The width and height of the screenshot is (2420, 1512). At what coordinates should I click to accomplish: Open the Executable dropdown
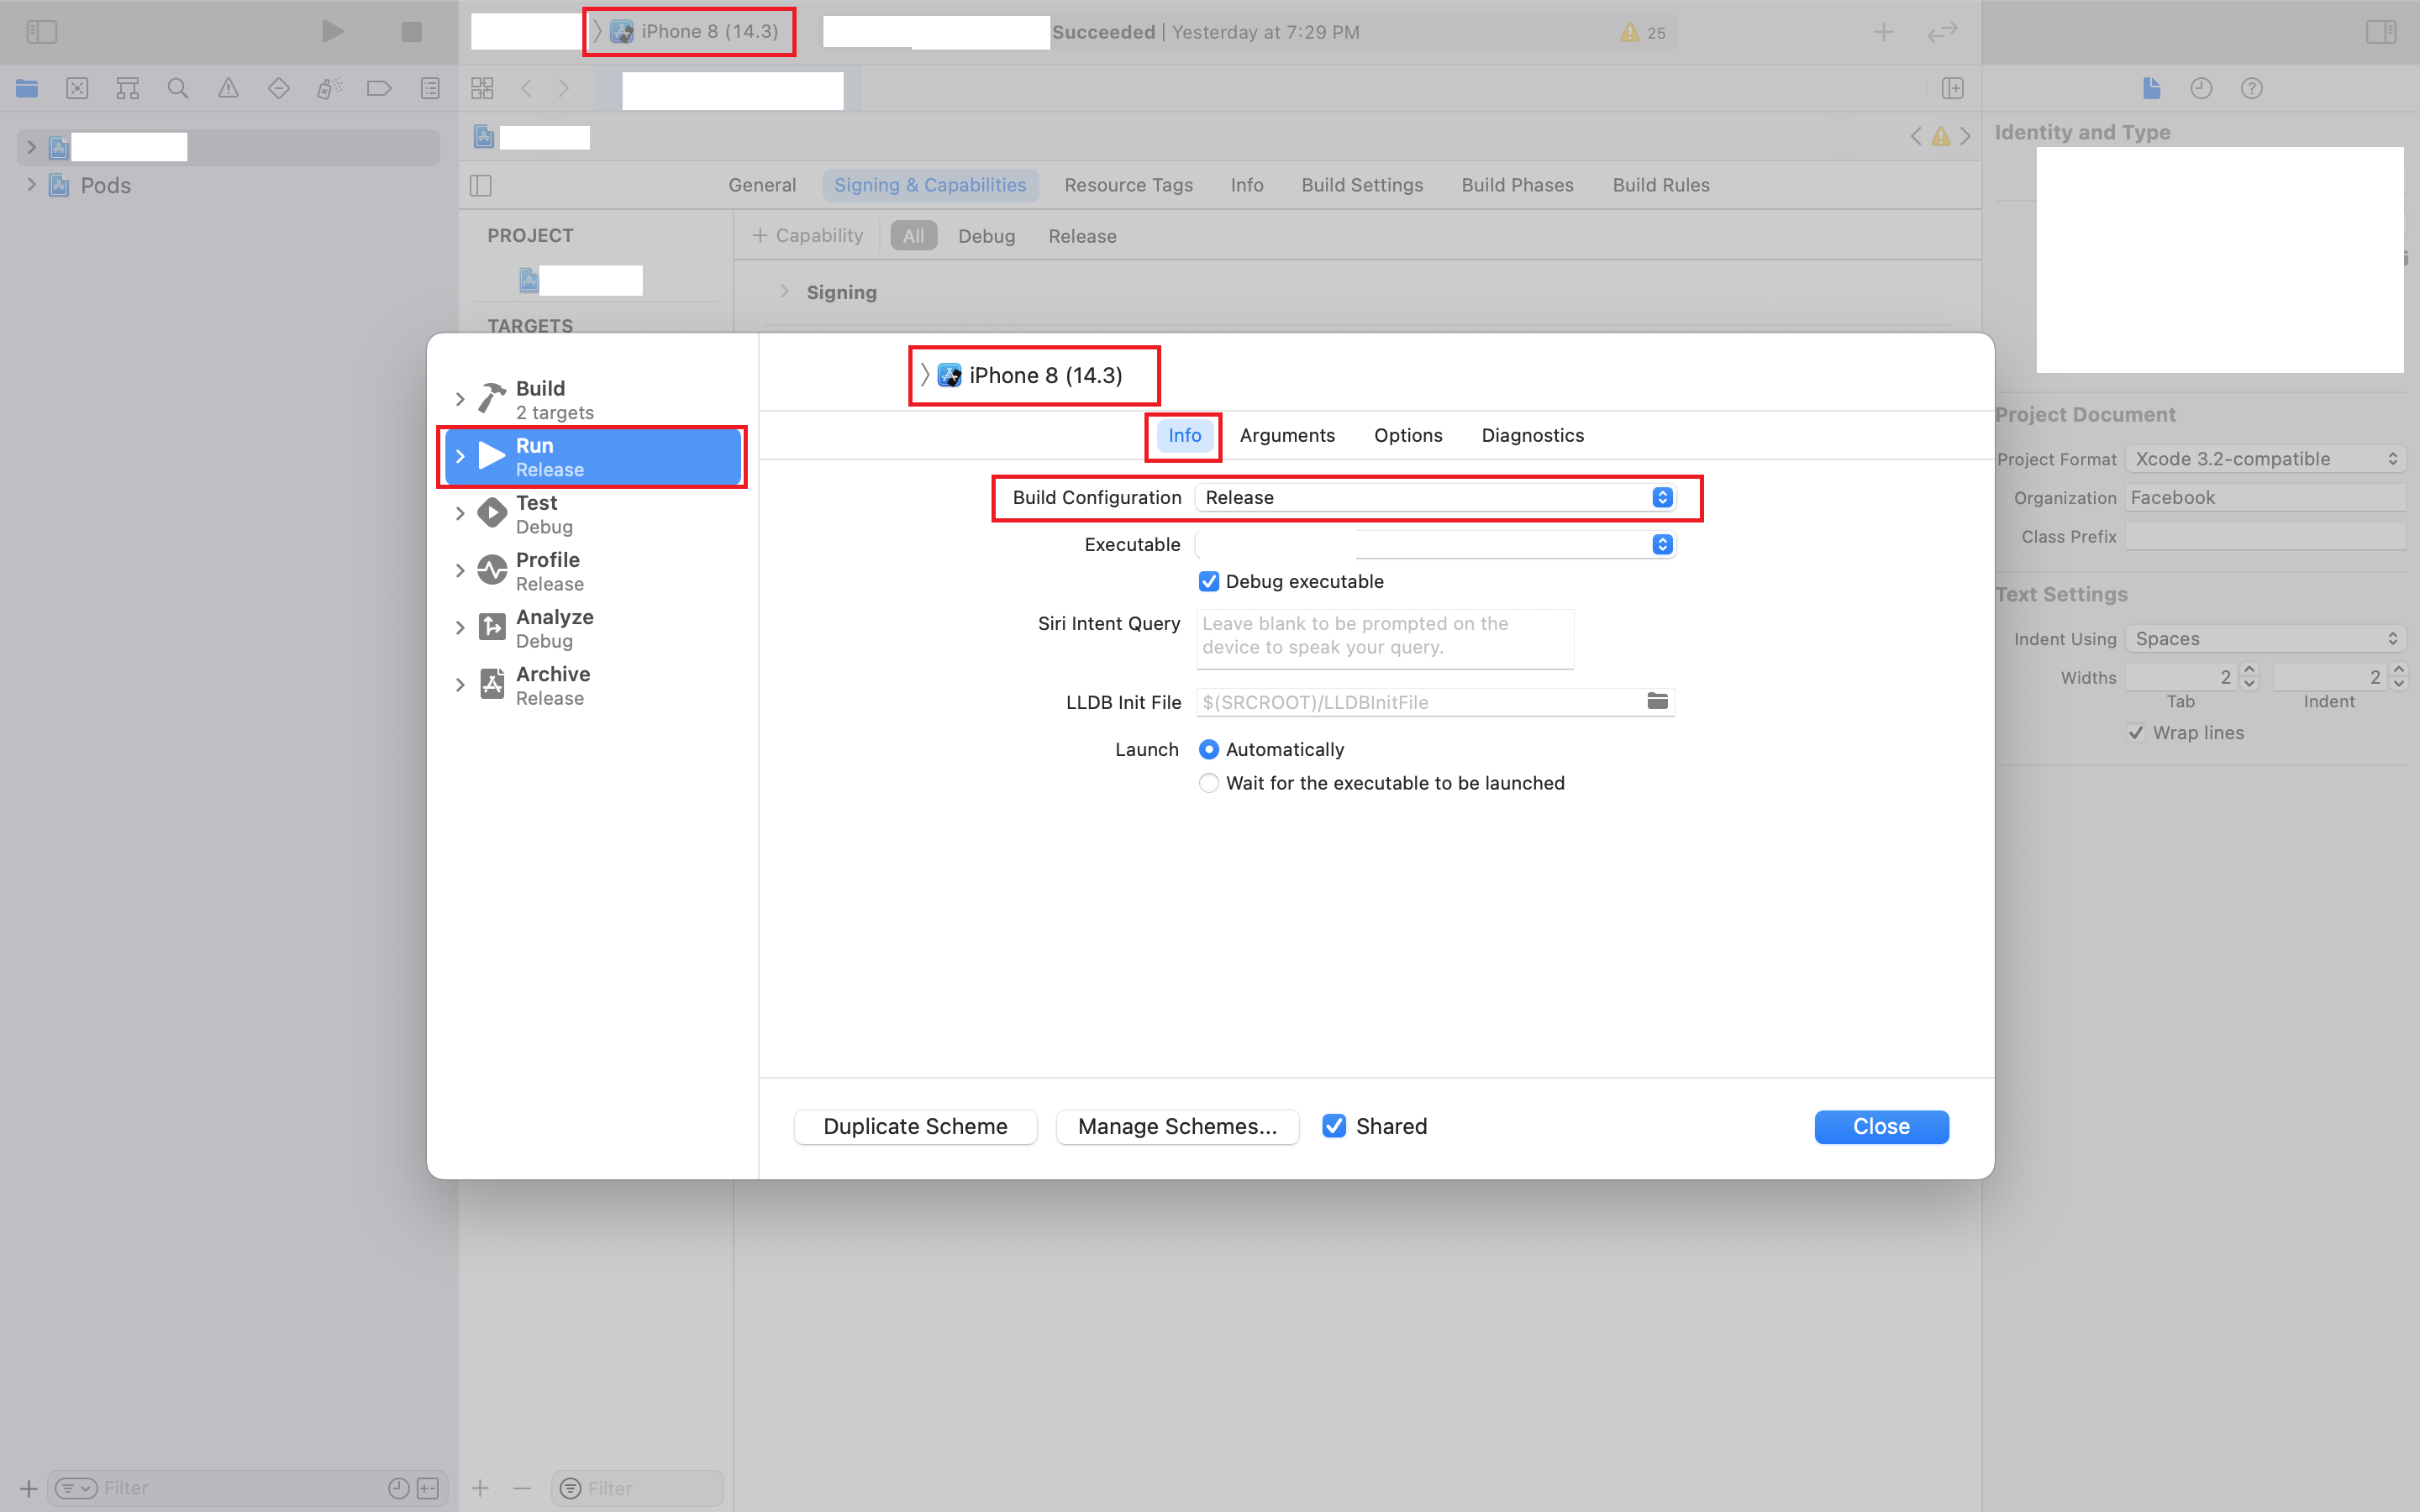[1435, 544]
